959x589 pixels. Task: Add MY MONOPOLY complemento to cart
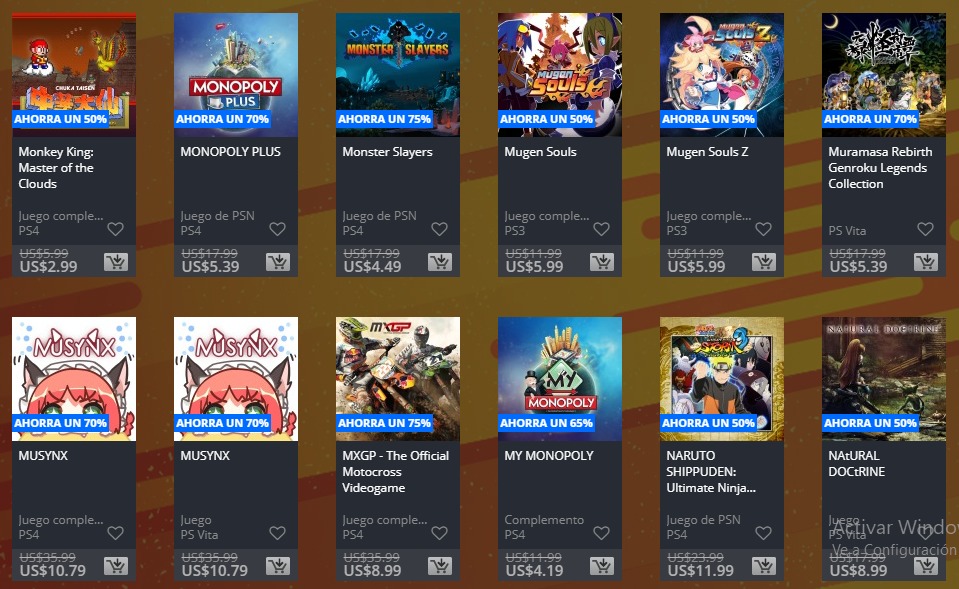[602, 566]
